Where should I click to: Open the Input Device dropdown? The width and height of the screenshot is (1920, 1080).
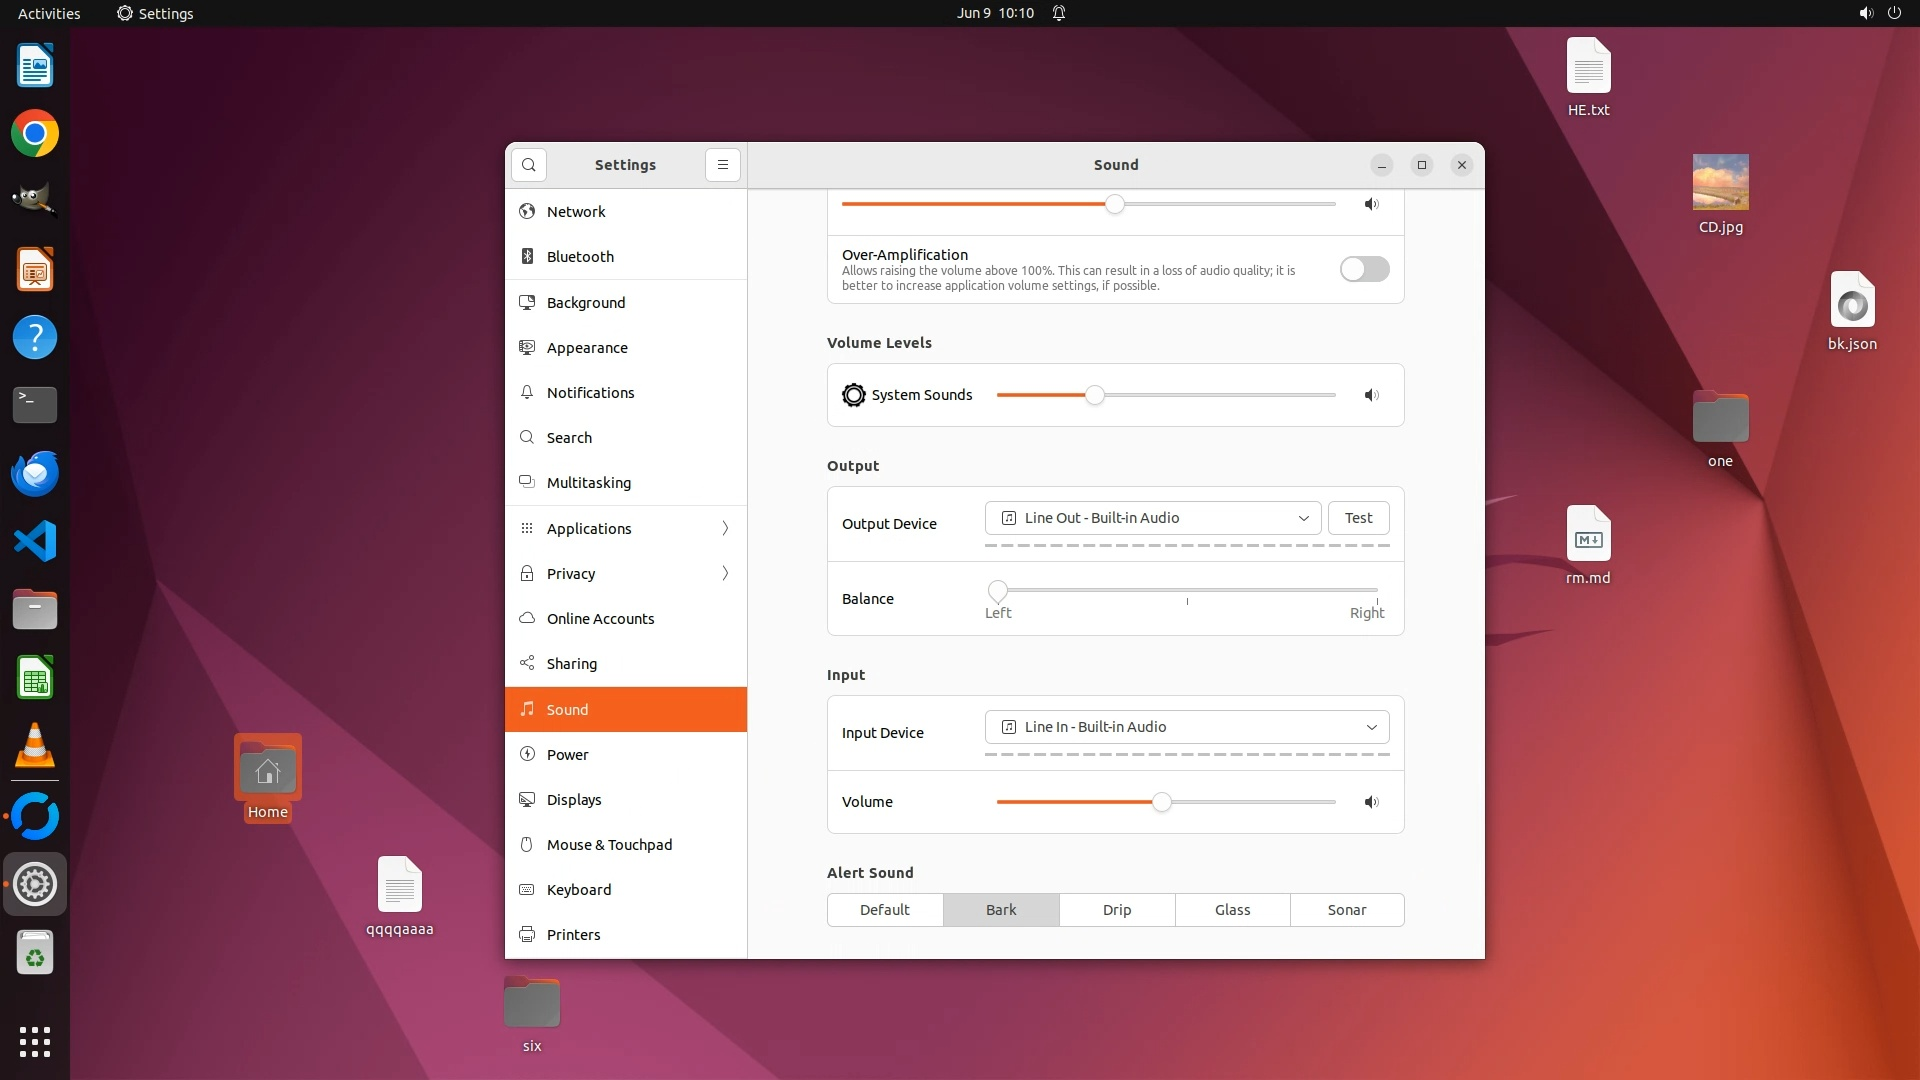[1187, 727]
